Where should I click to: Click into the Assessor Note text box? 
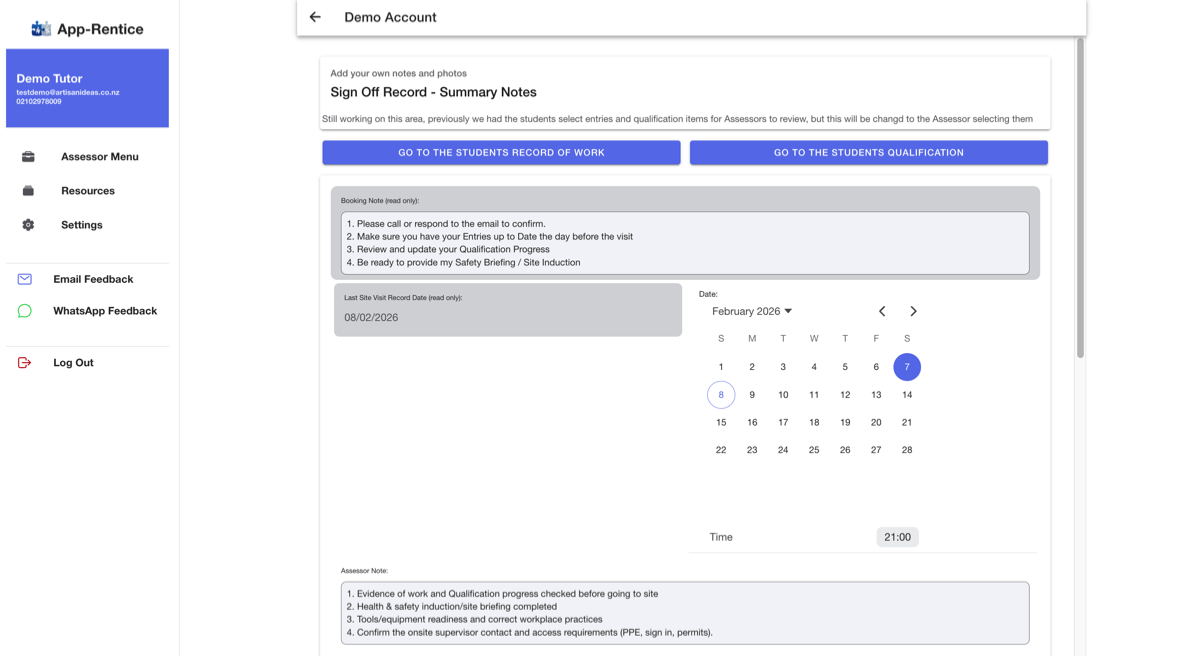[685, 613]
